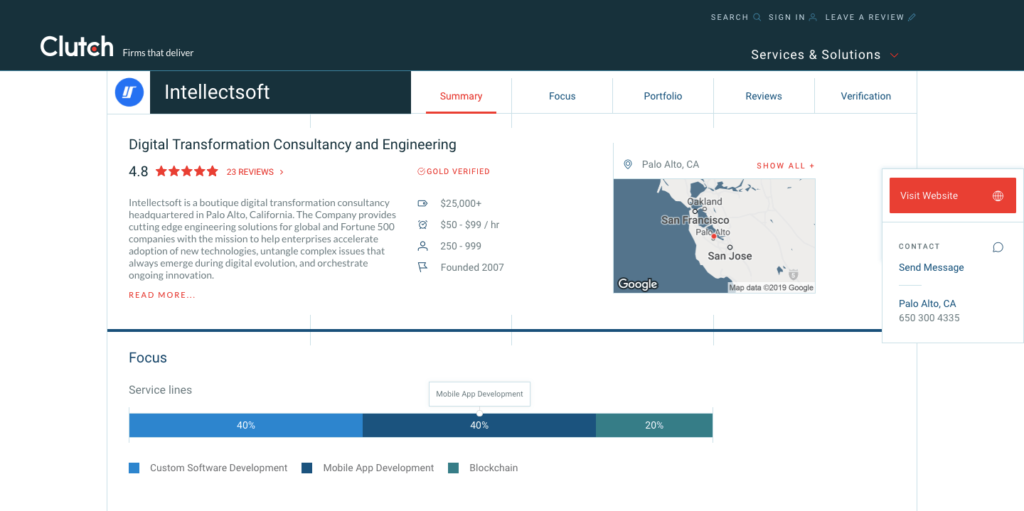The image size is (1024, 511).
Task: Switch to the Focus tab
Action: (x=562, y=96)
